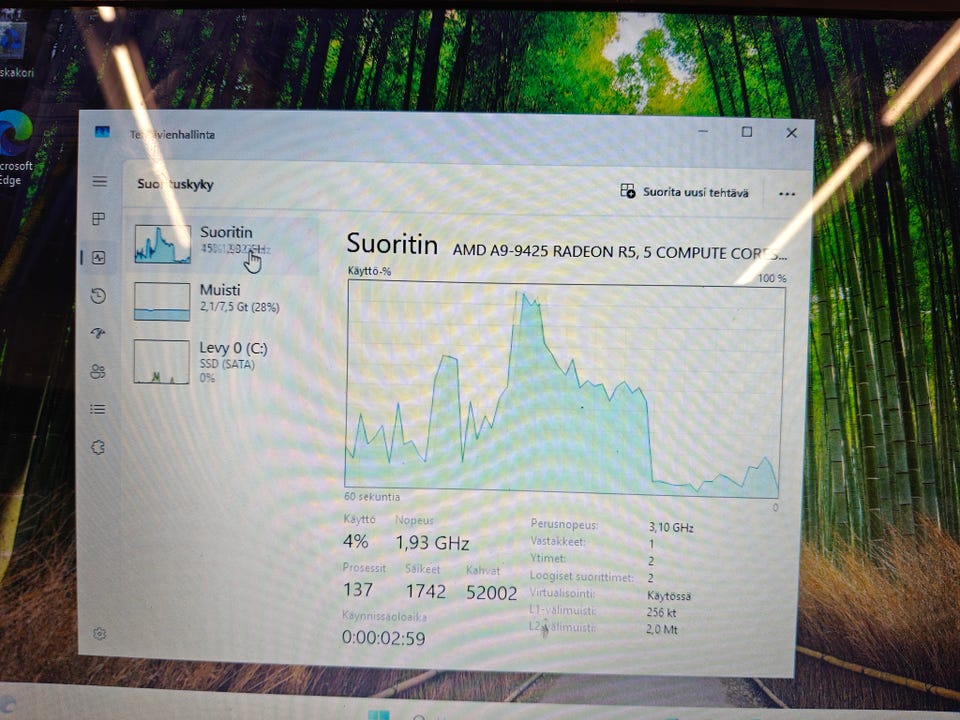Open the Details list page icon
Screen dimensions: 960x720
98,409
